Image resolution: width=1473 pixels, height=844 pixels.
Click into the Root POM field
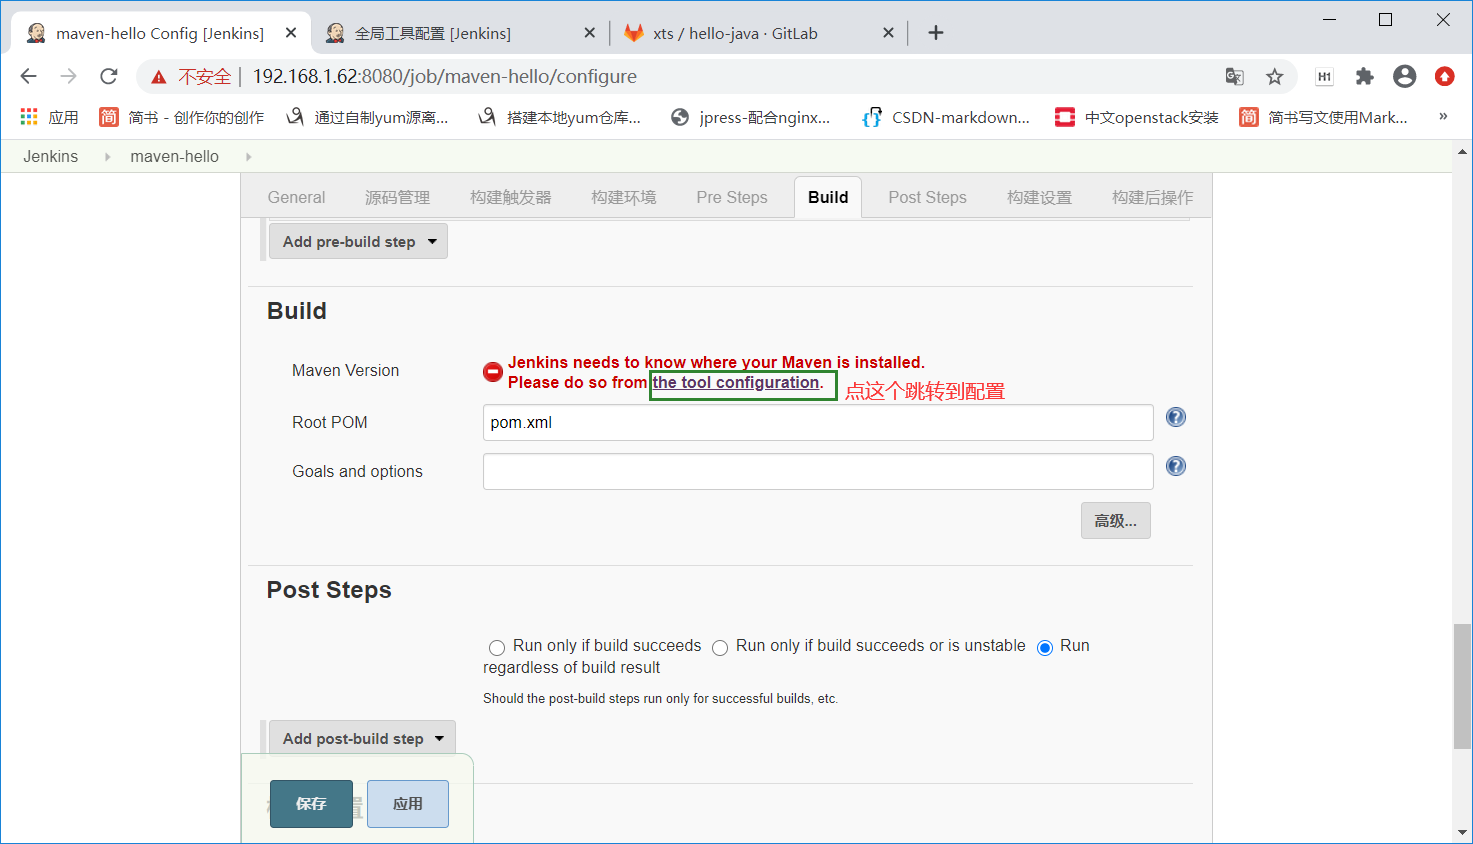pos(818,422)
